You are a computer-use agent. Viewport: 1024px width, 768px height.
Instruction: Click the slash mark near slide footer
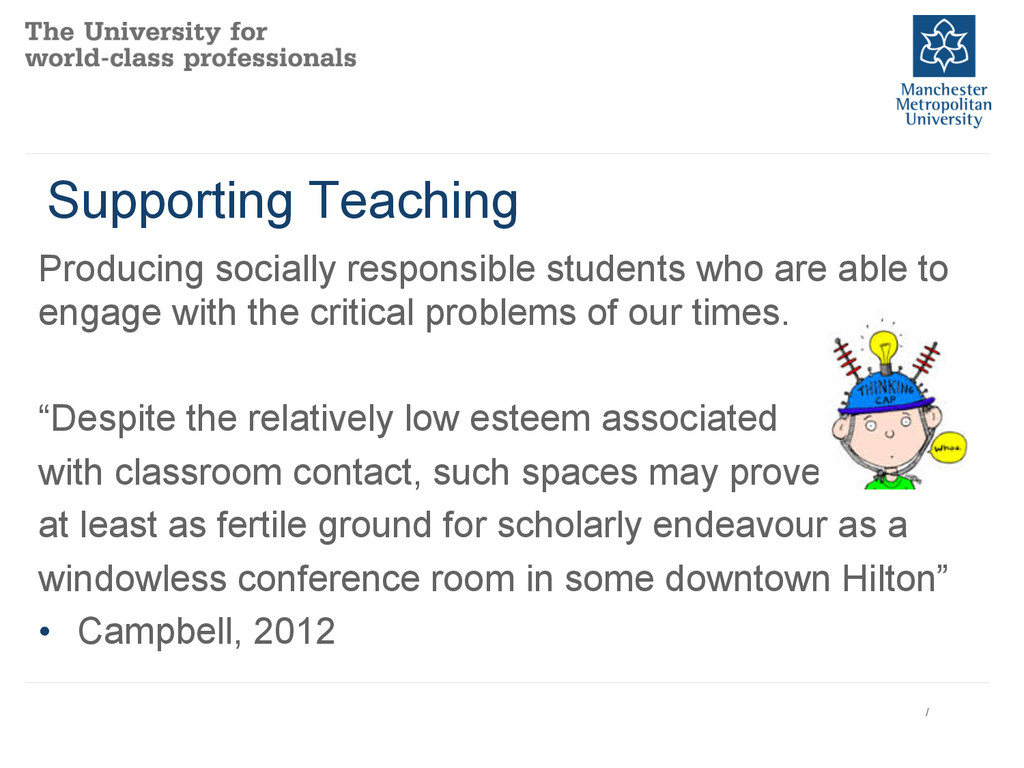click(927, 712)
